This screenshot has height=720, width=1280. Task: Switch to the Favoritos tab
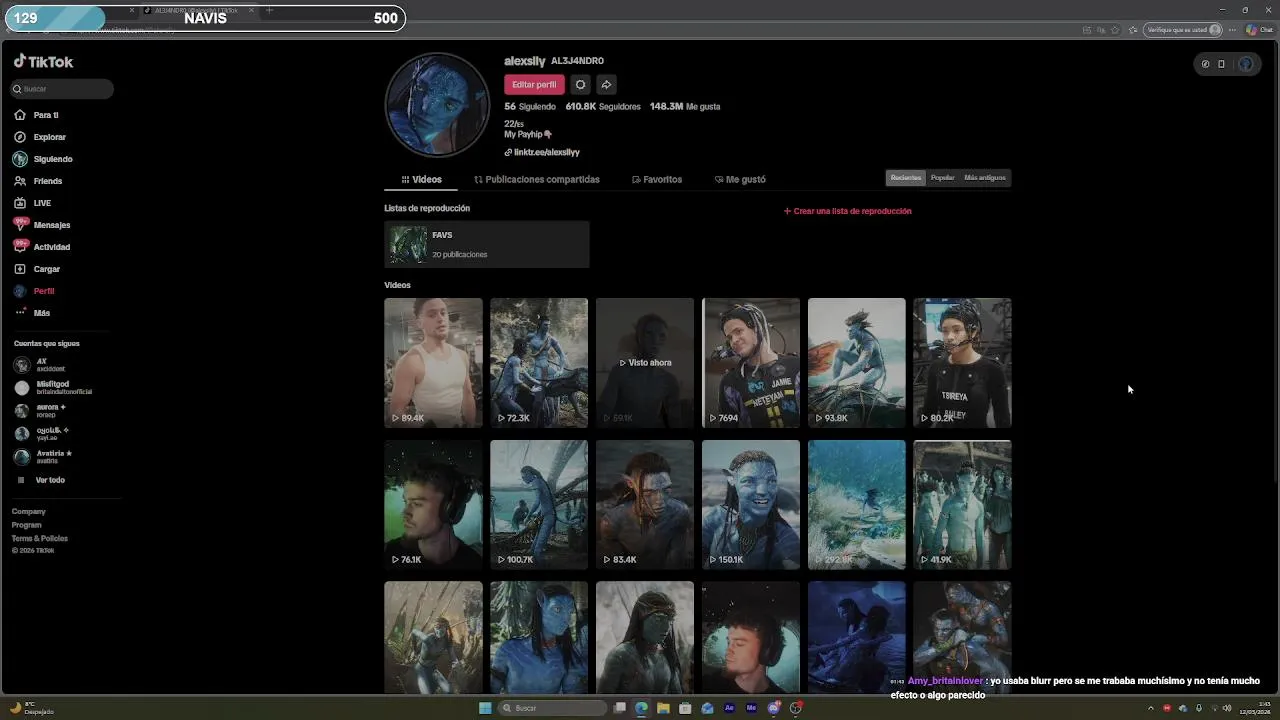[657, 179]
